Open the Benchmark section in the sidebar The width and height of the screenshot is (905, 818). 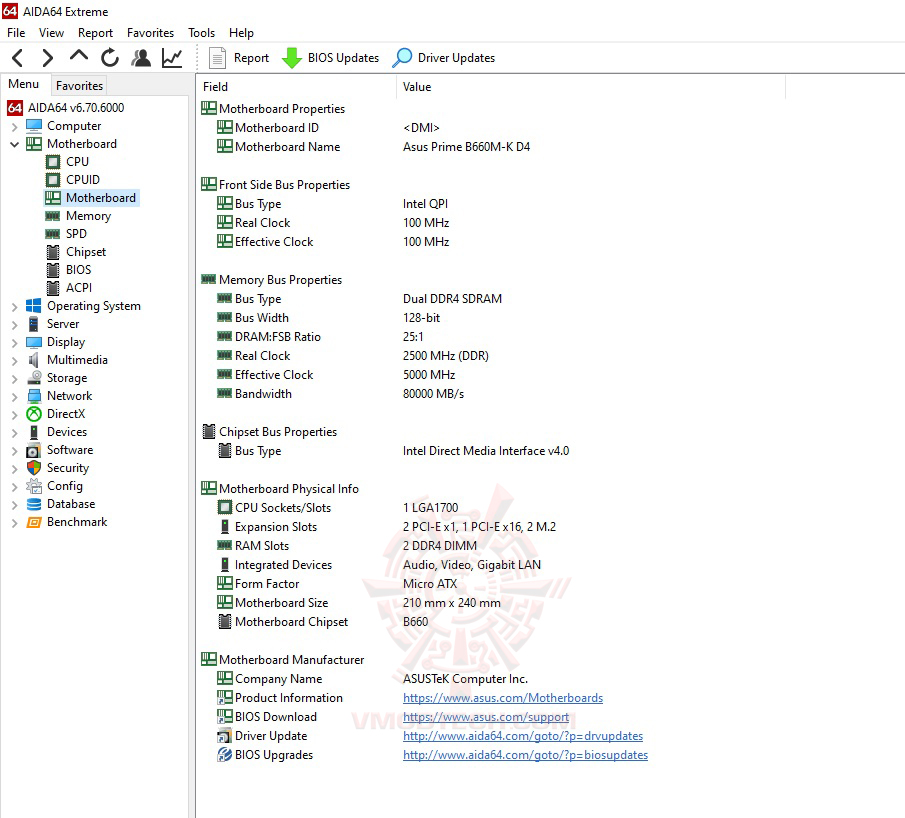77,521
